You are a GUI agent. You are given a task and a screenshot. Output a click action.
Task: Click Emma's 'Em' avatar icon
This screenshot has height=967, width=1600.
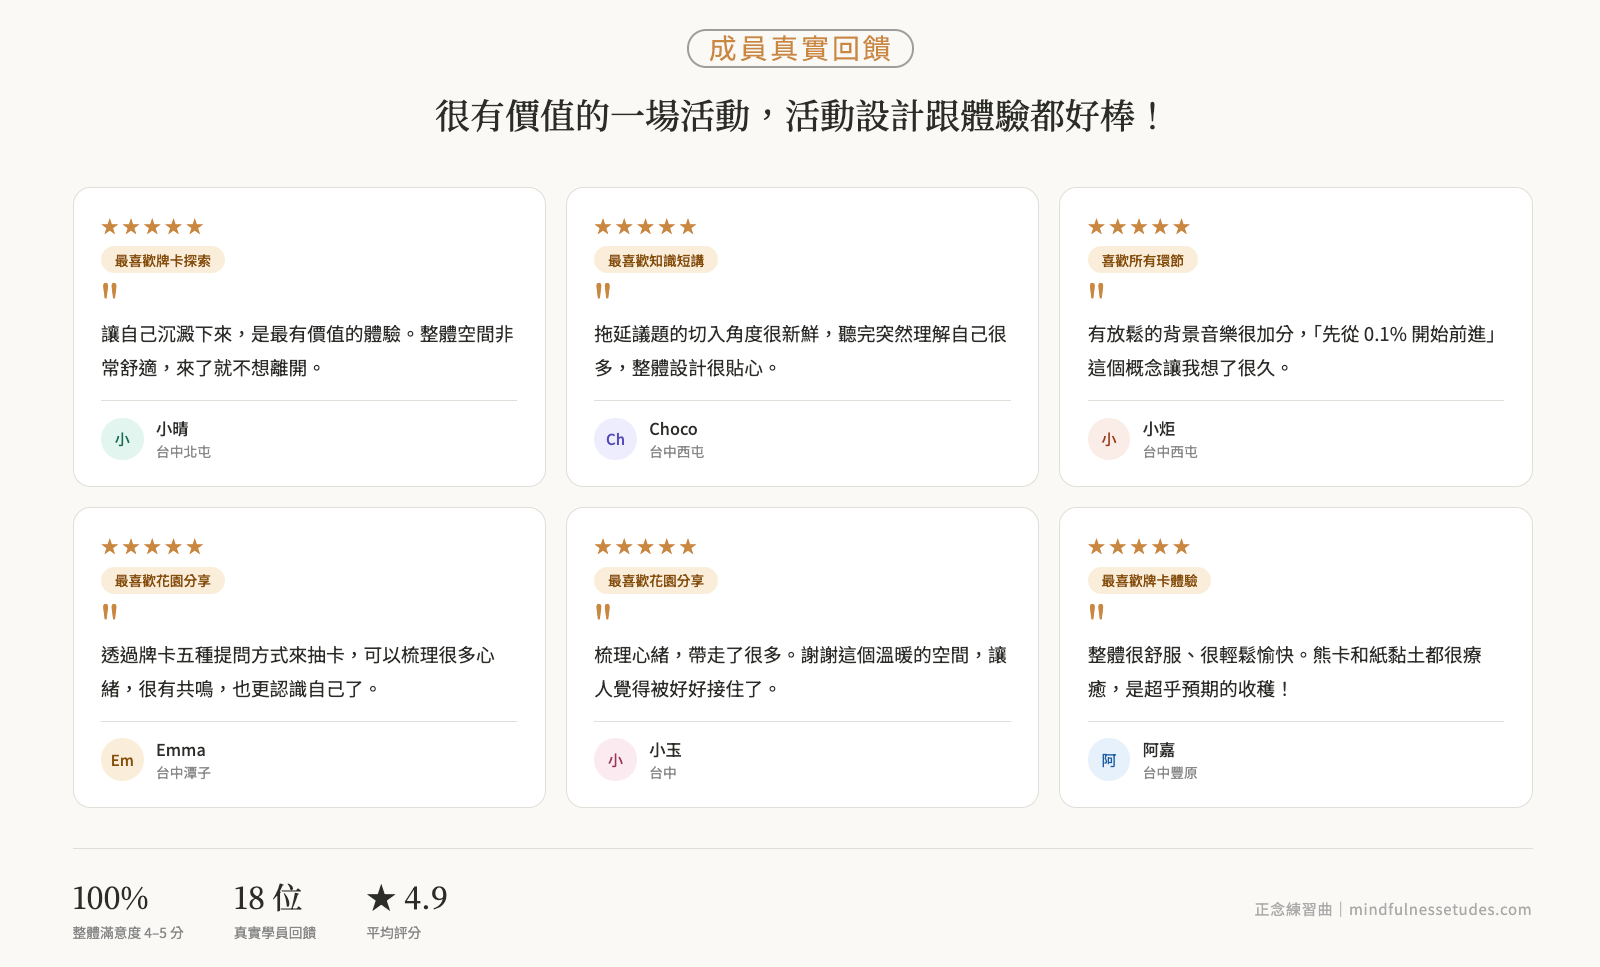[x=122, y=760]
